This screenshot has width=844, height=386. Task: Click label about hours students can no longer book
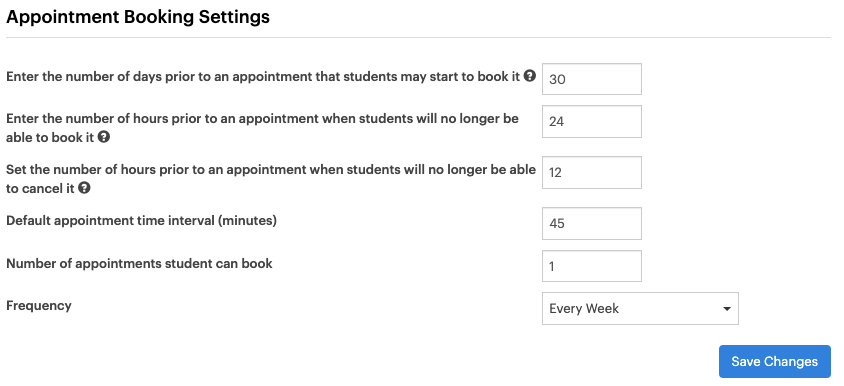(262, 128)
